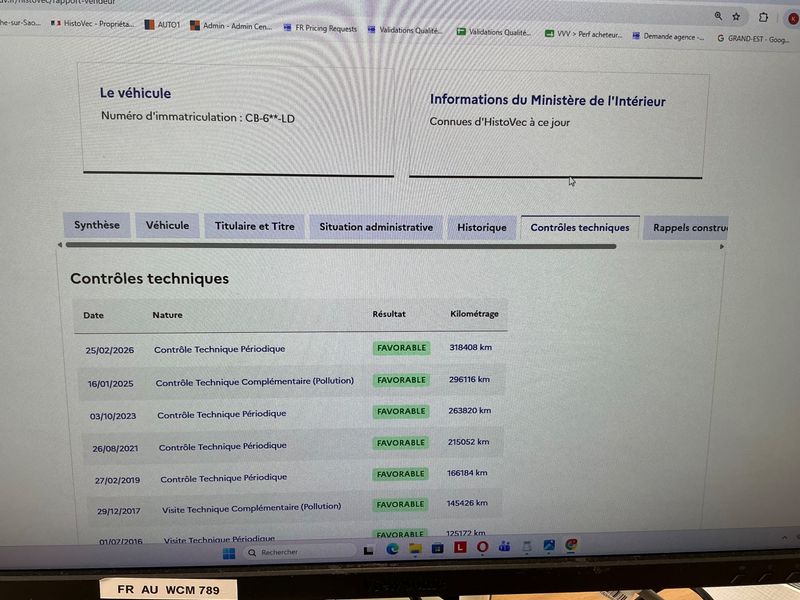Bookmark this page with the star icon
The image size is (800, 600).
[736, 16]
